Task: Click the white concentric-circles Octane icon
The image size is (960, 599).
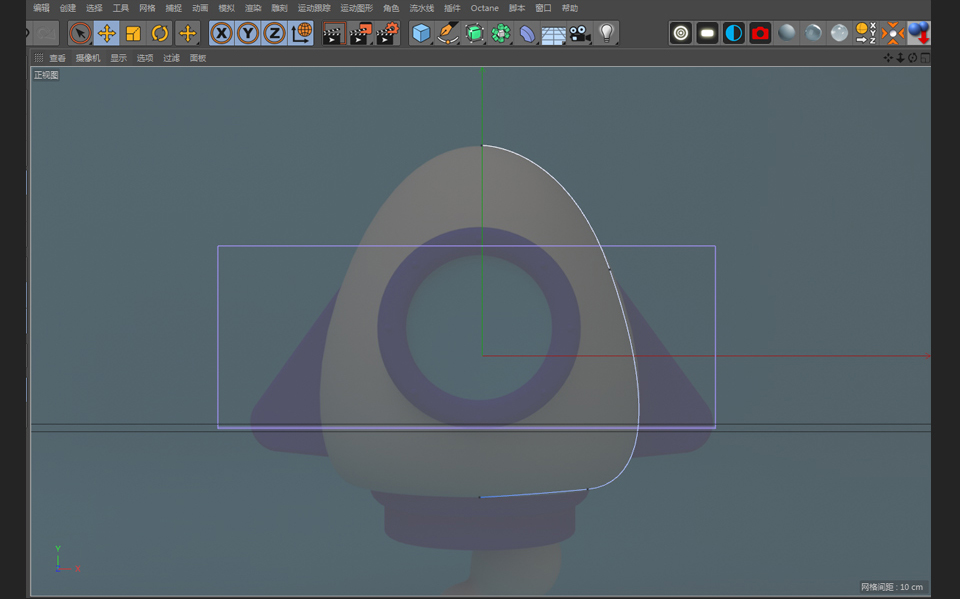Action: [681, 33]
